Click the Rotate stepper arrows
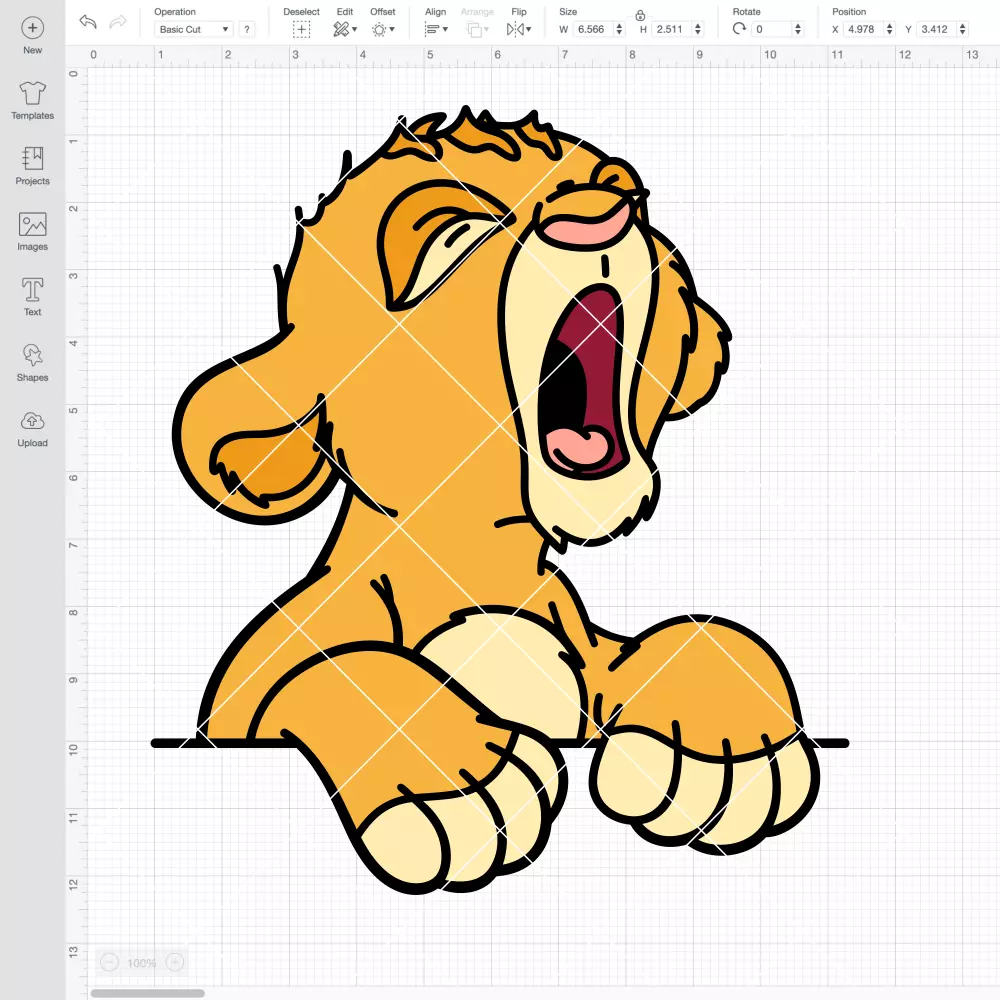The height and width of the screenshot is (1000, 1000). click(797, 29)
